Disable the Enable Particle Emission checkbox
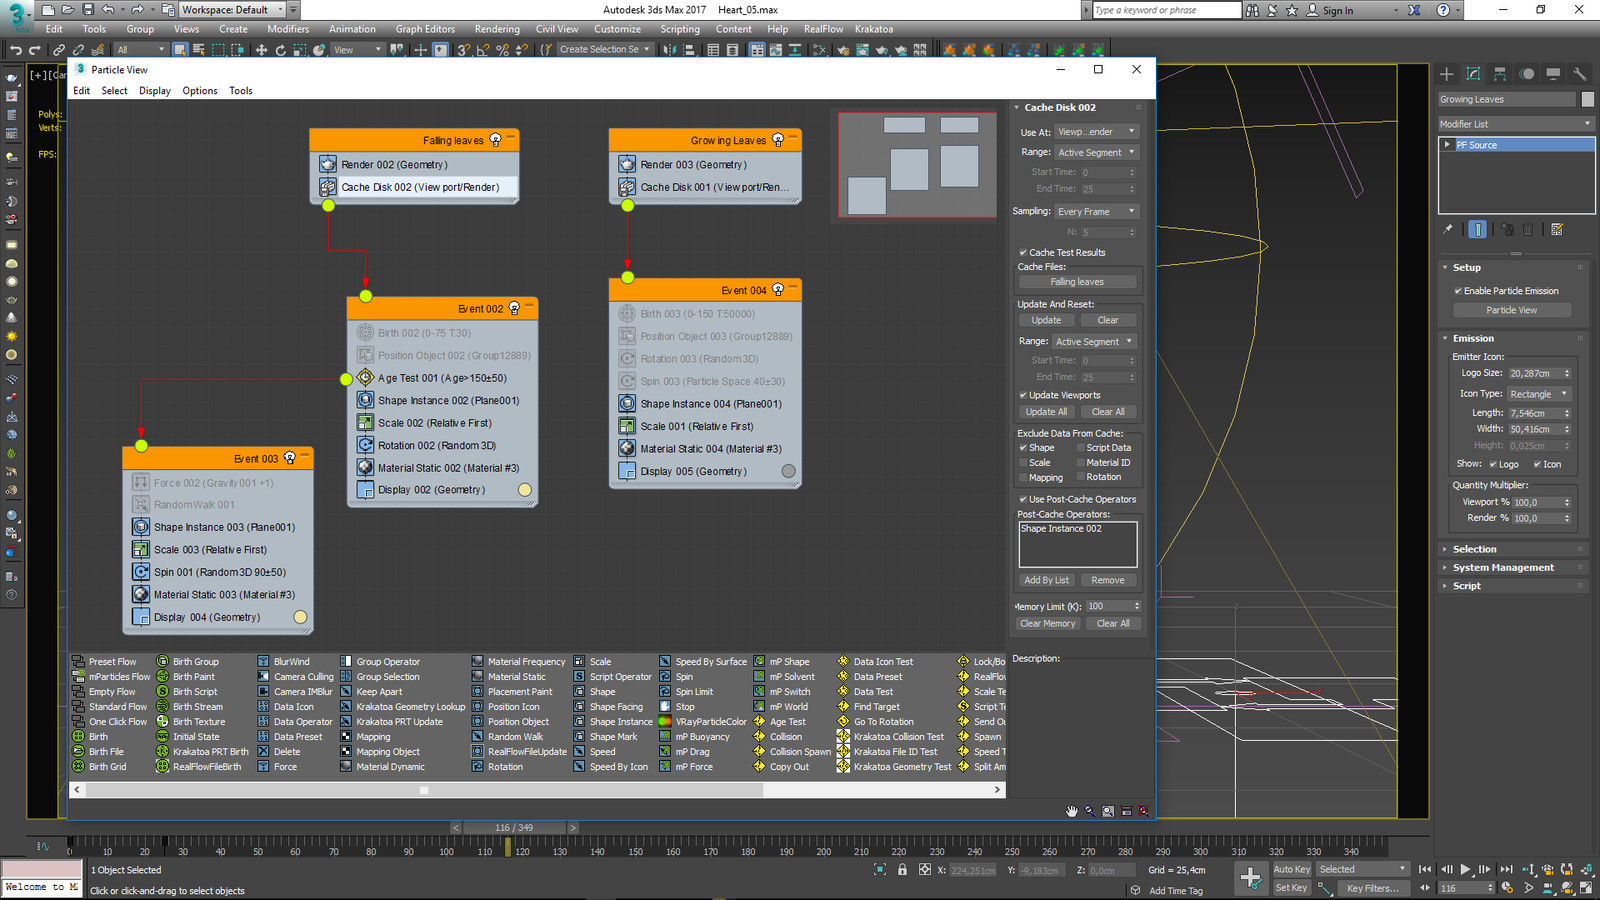The width and height of the screenshot is (1600, 900). (x=1458, y=291)
